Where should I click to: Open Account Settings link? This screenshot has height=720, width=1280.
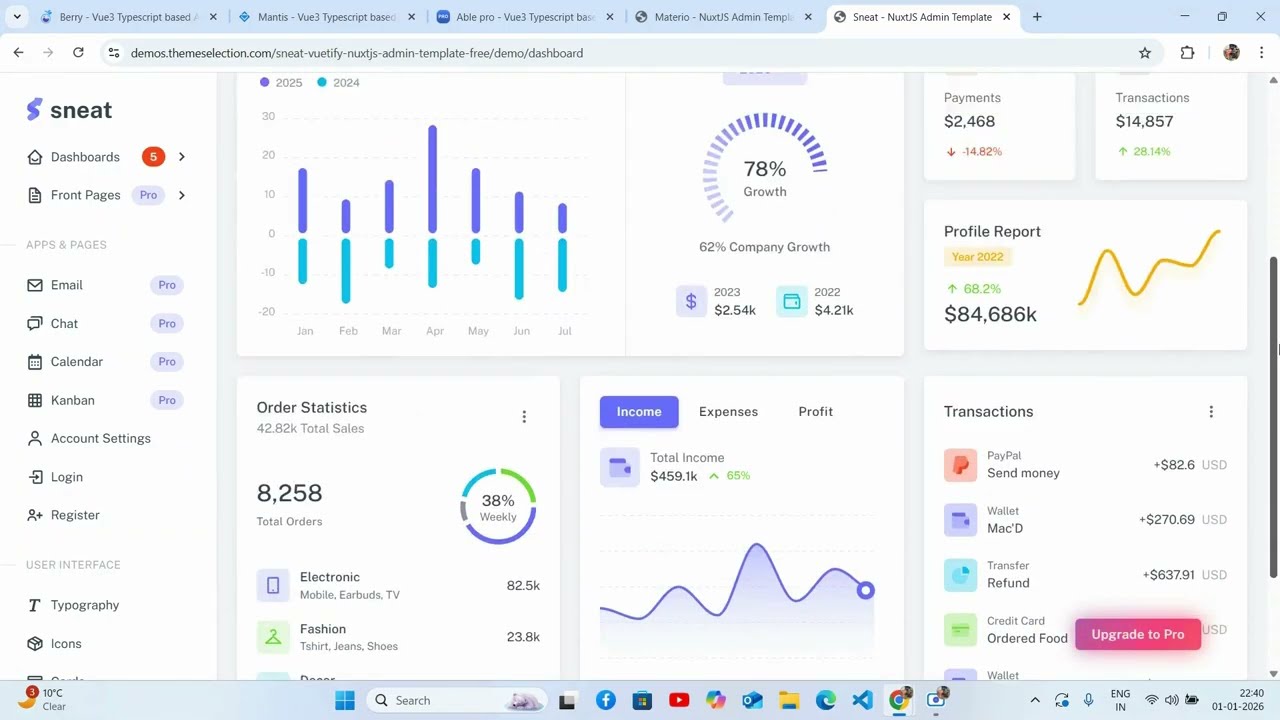(x=101, y=438)
